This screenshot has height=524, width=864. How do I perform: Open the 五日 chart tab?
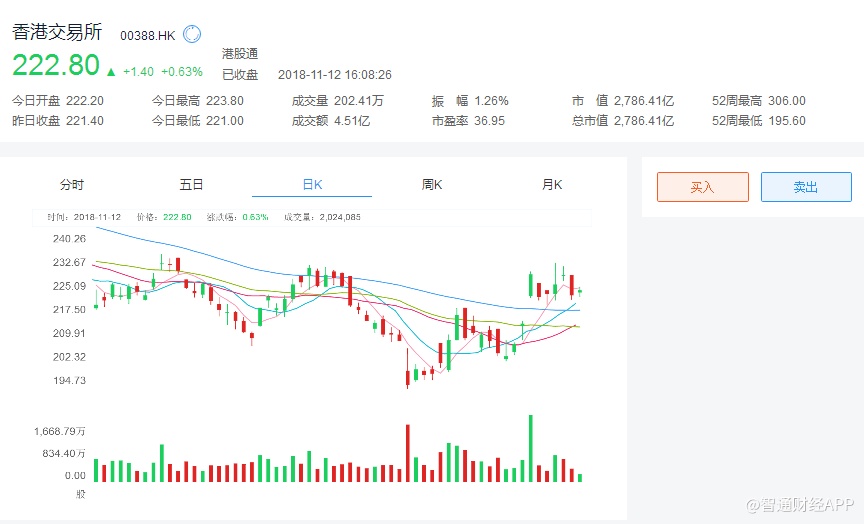(x=192, y=185)
